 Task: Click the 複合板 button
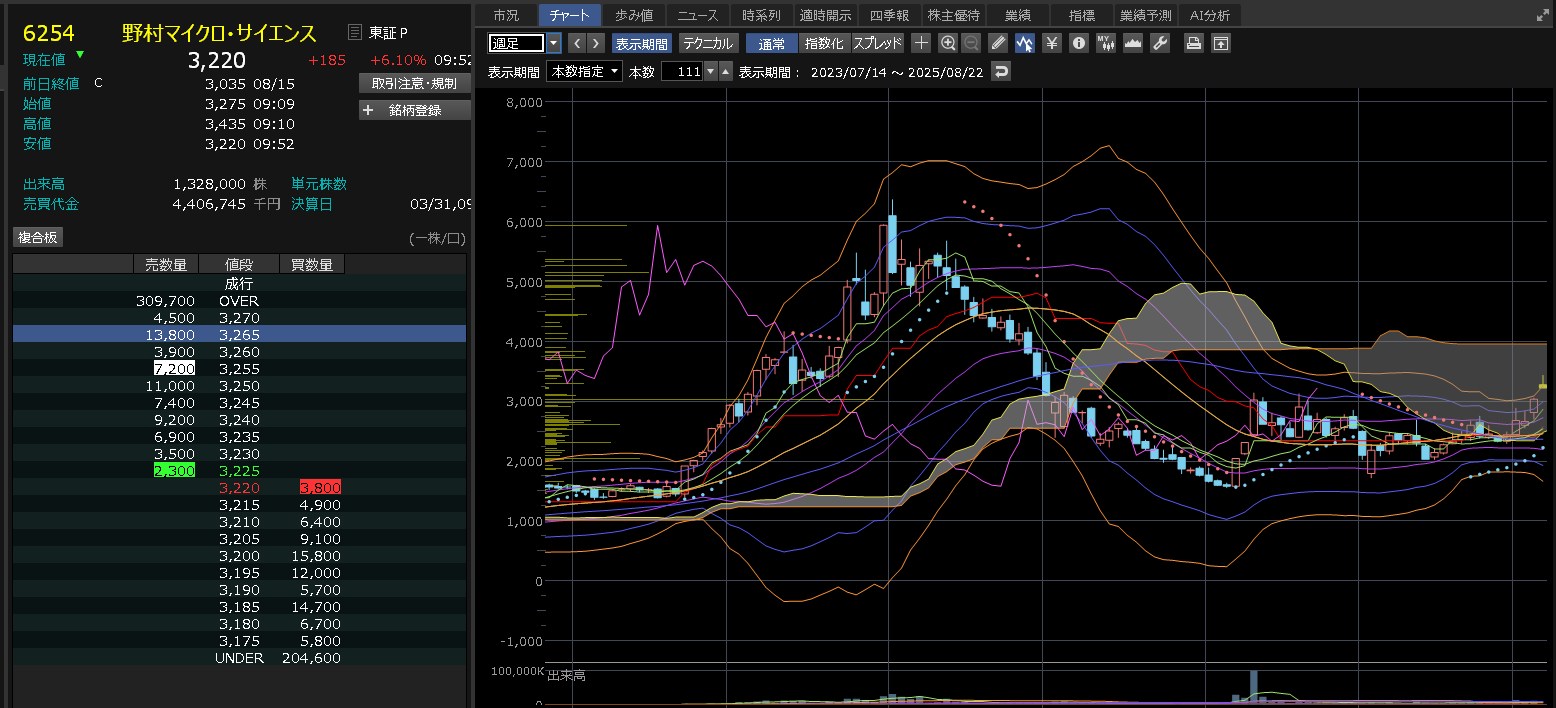[38, 237]
